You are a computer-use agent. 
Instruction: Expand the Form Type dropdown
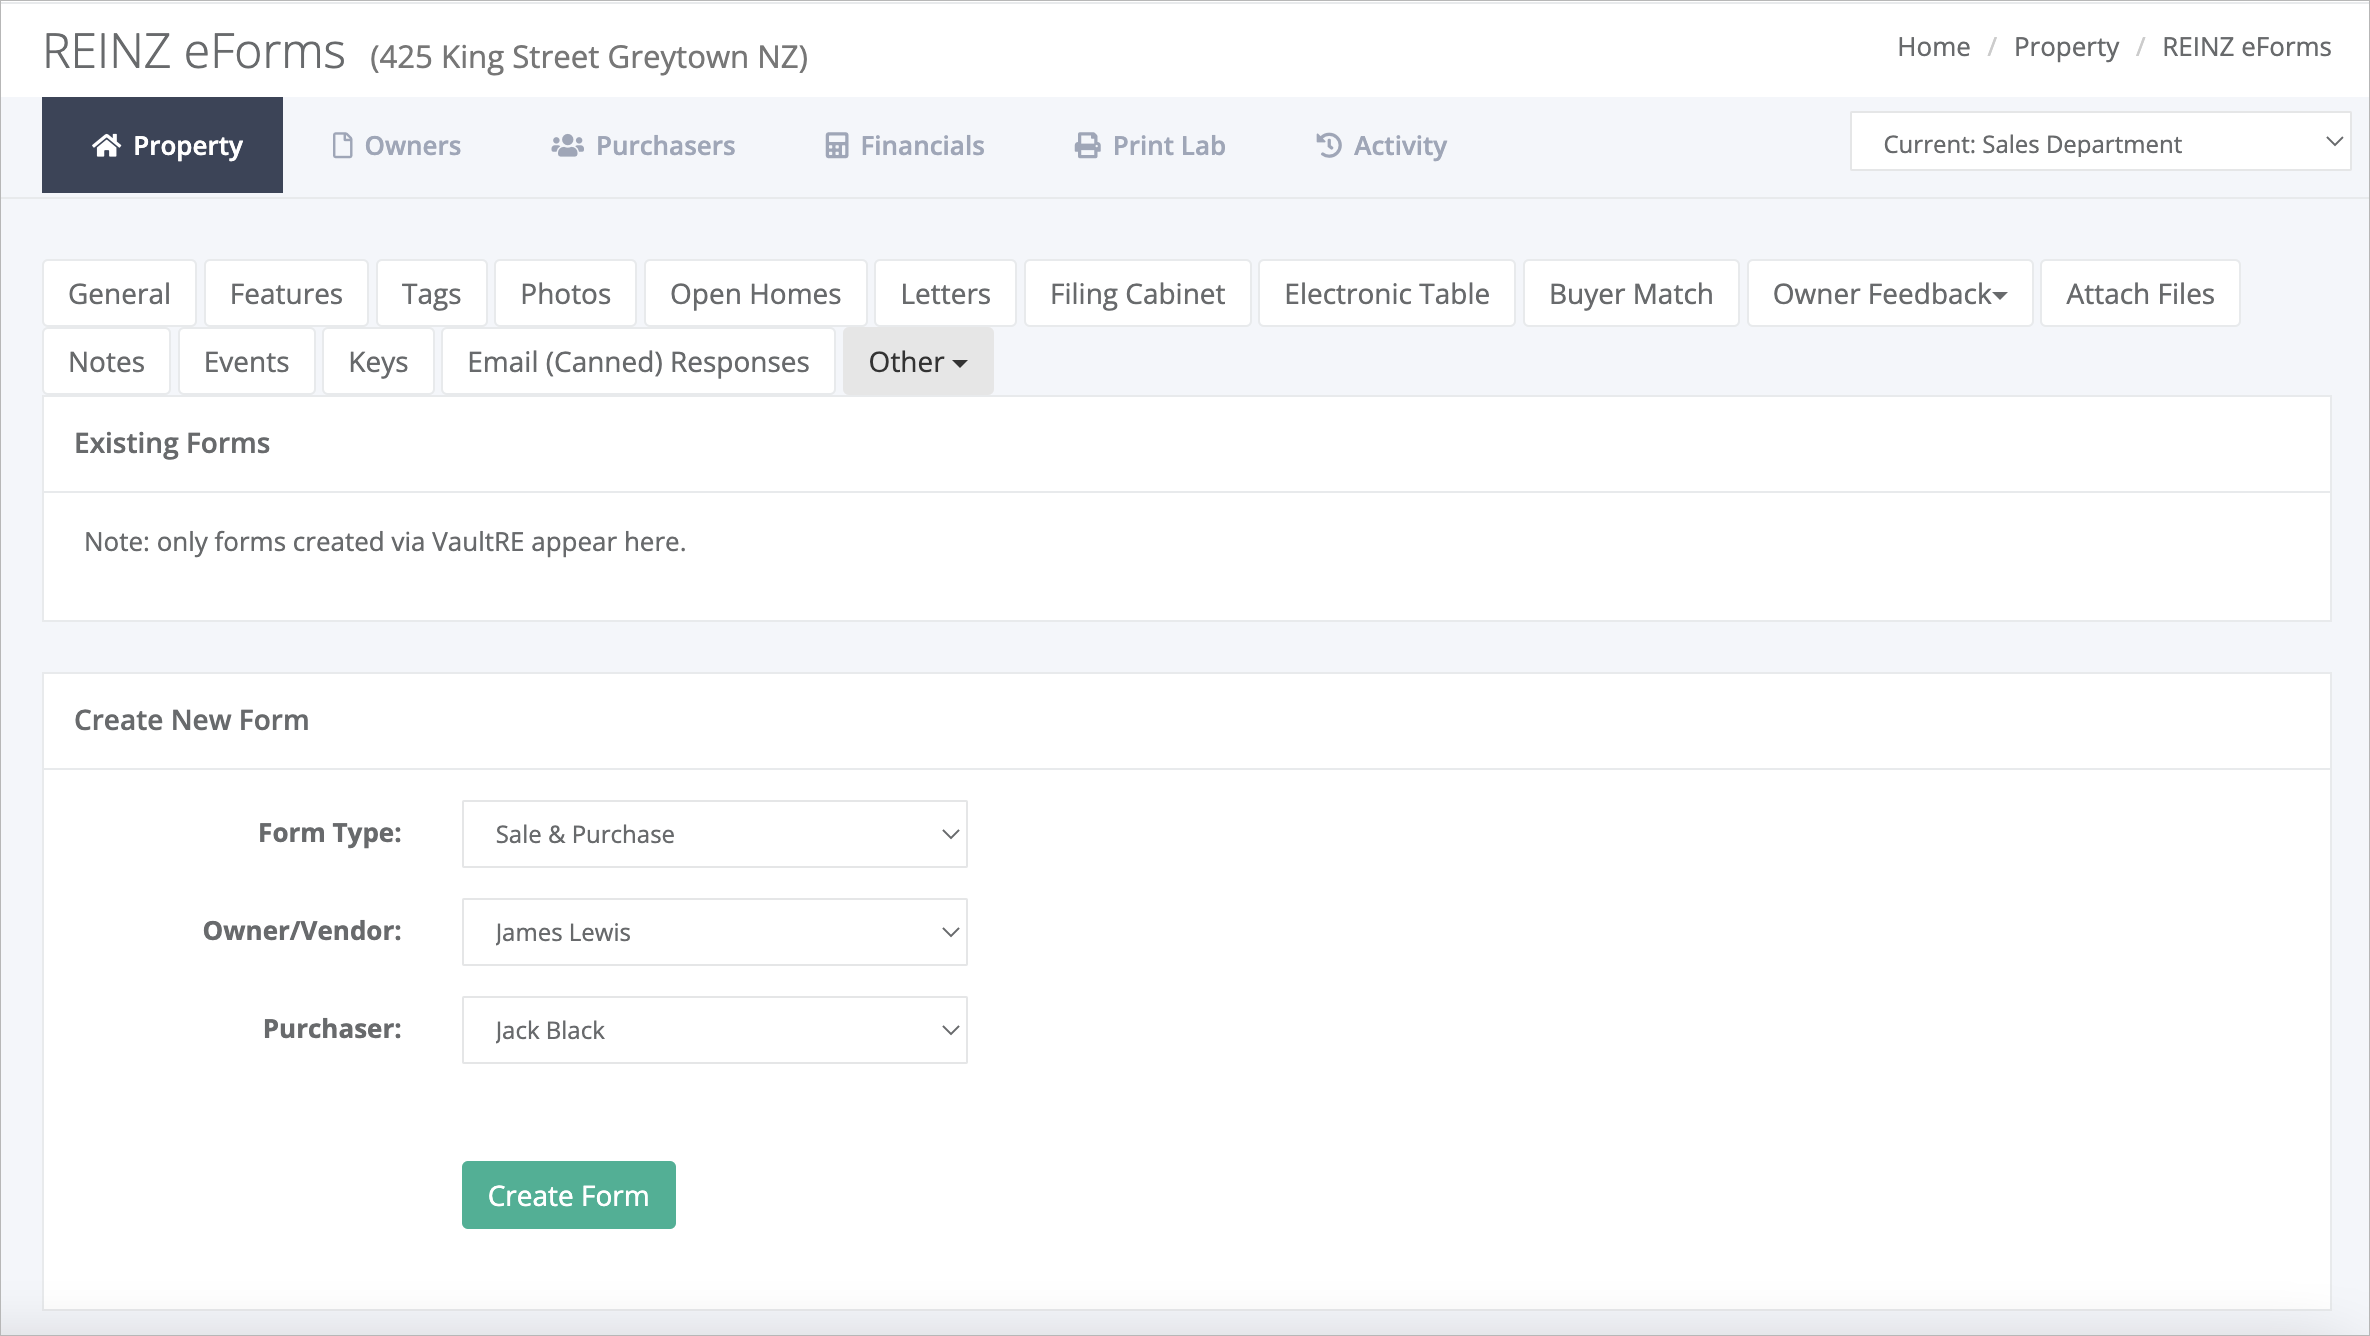pos(714,834)
